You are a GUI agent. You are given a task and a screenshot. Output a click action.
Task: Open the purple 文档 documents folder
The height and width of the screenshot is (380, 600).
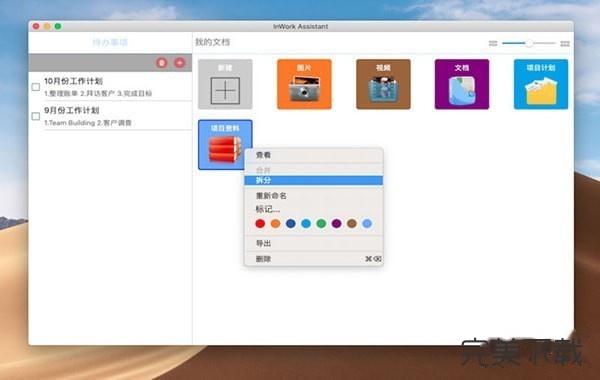pos(462,84)
